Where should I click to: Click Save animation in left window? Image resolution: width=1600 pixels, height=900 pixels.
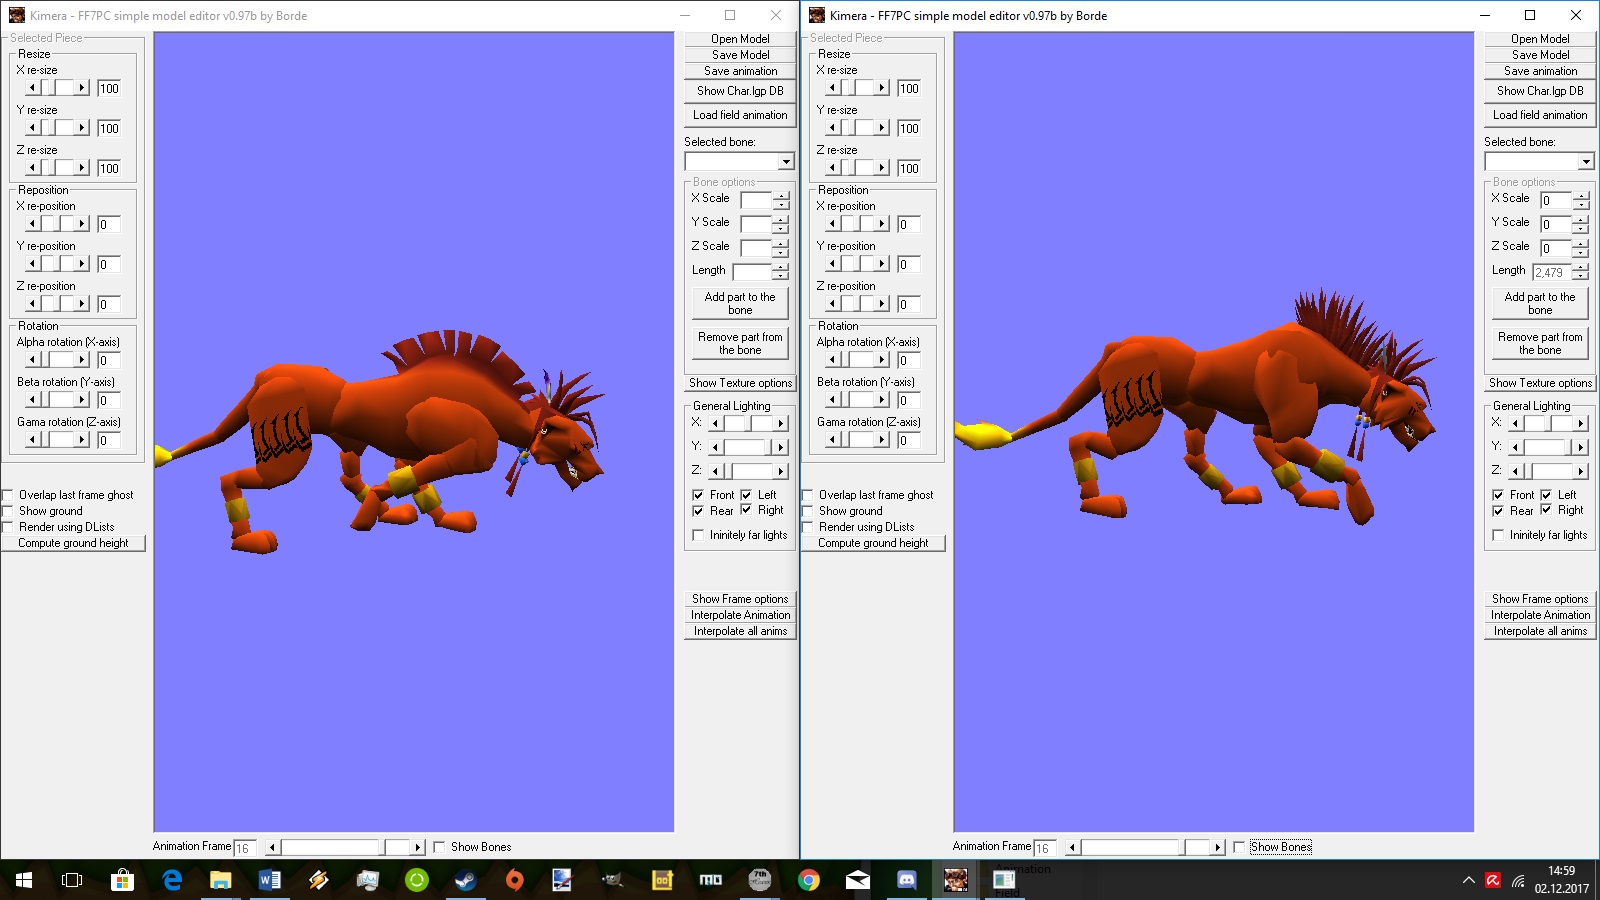740,71
